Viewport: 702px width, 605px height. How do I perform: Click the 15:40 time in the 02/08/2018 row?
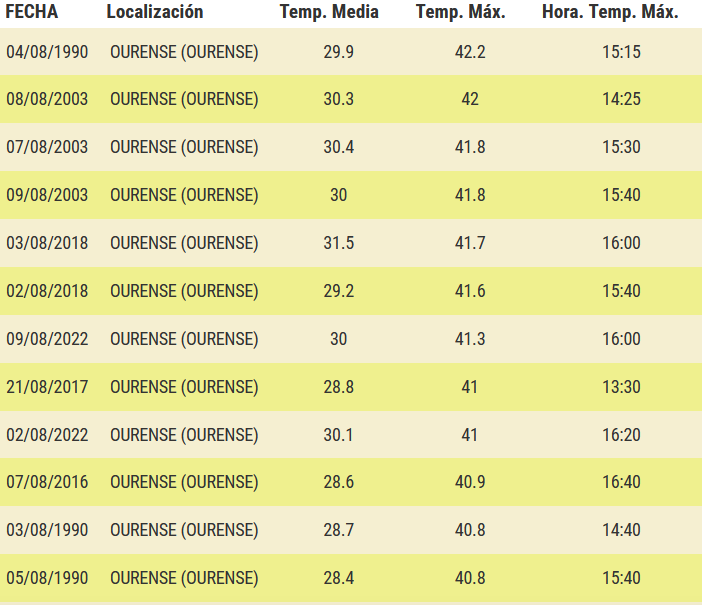pyautogui.click(x=621, y=291)
